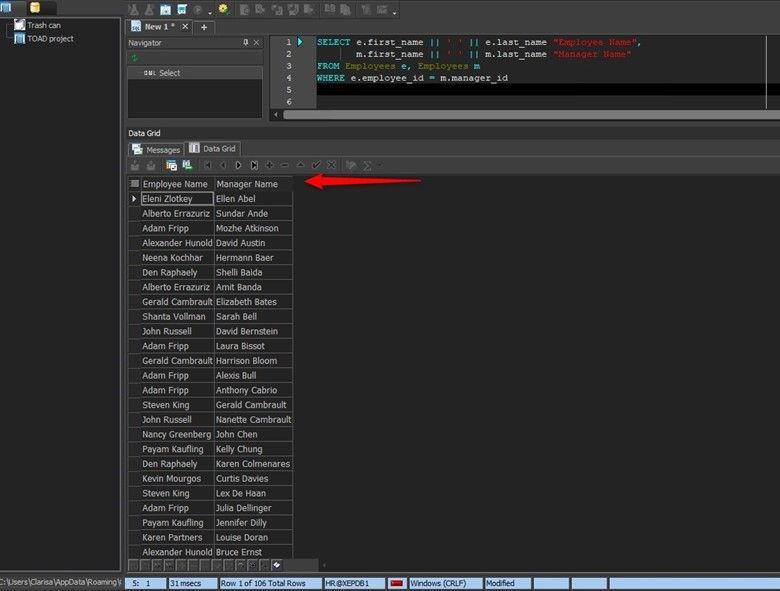Select the TOAD project item

[44, 38]
